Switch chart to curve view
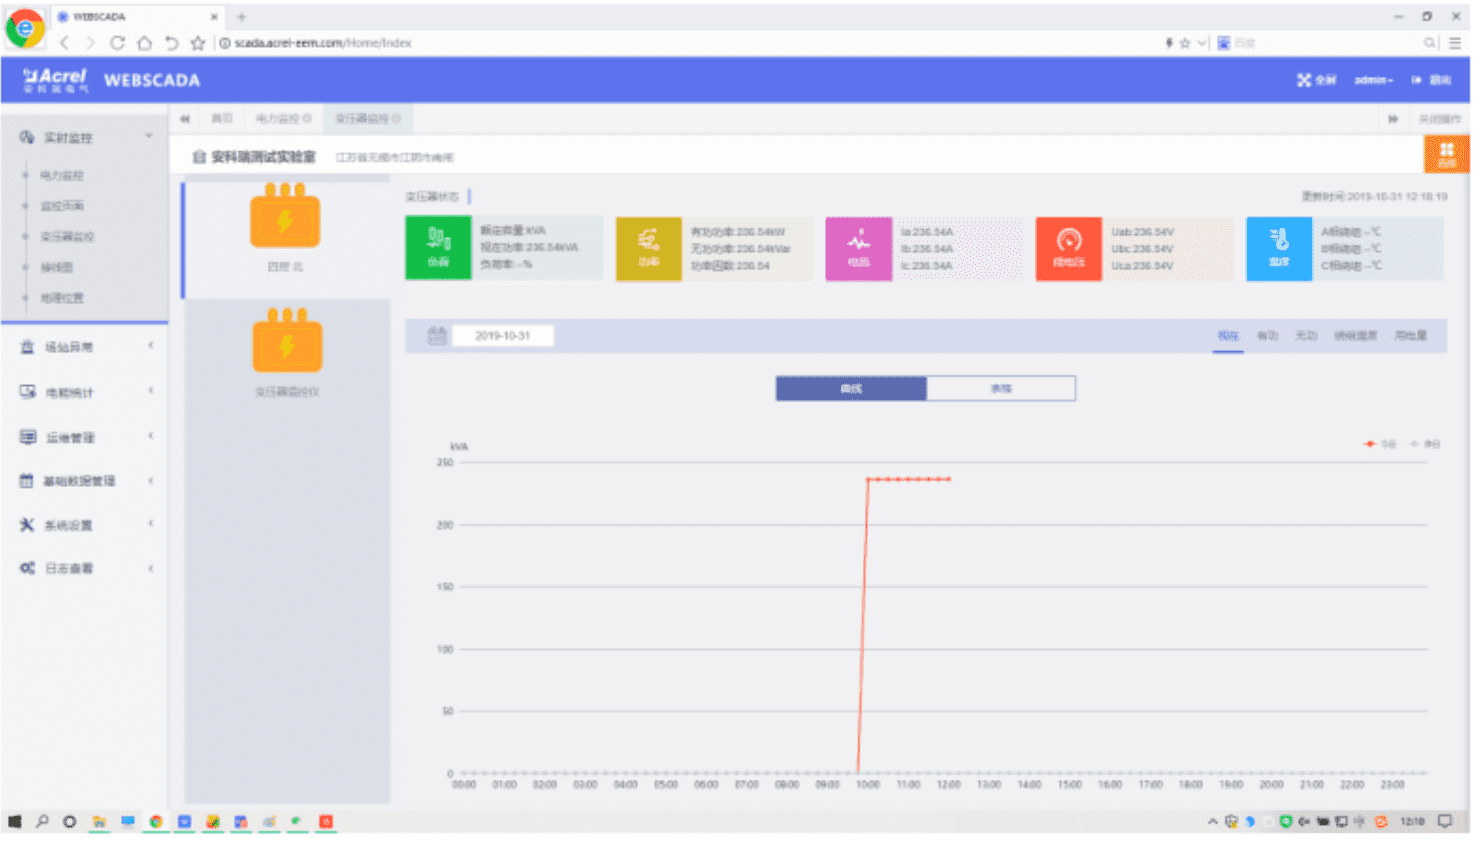This screenshot has height=847, width=1473. click(x=851, y=389)
